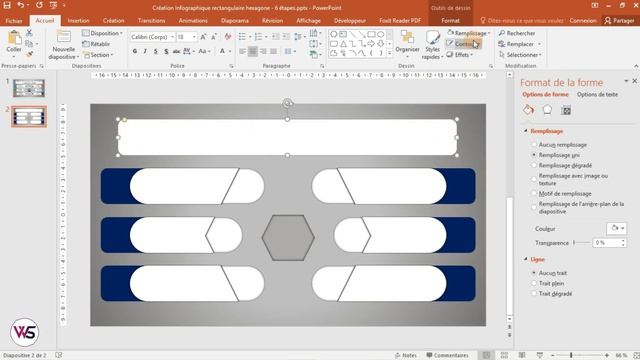Viewport: 640px width, 360px height.
Task: Click Styles rapides icon
Action: (x=432, y=44)
